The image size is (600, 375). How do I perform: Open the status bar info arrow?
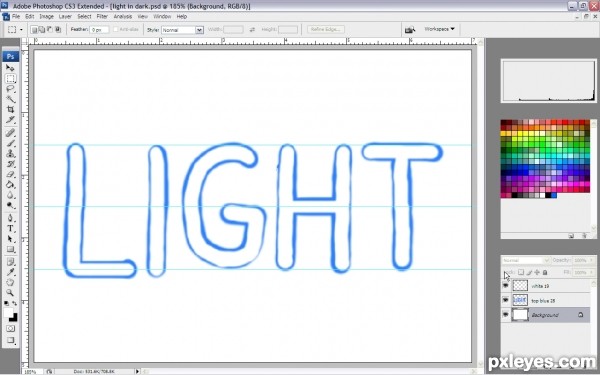point(137,371)
